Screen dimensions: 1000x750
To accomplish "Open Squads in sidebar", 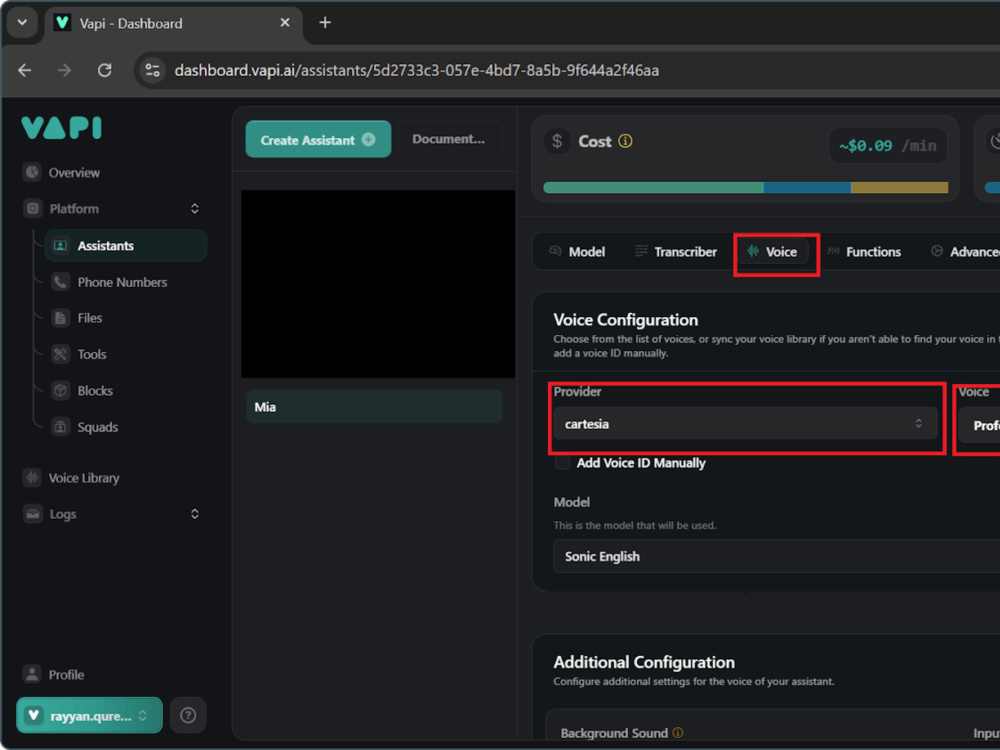I will (98, 427).
